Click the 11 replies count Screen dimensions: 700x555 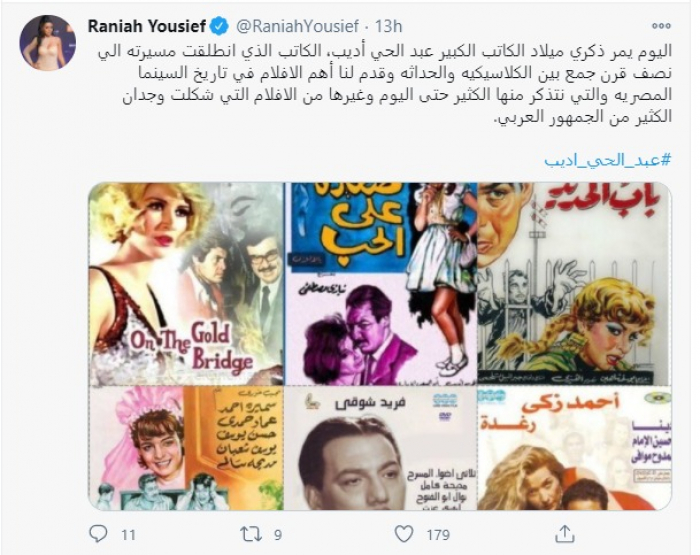tap(128, 534)
